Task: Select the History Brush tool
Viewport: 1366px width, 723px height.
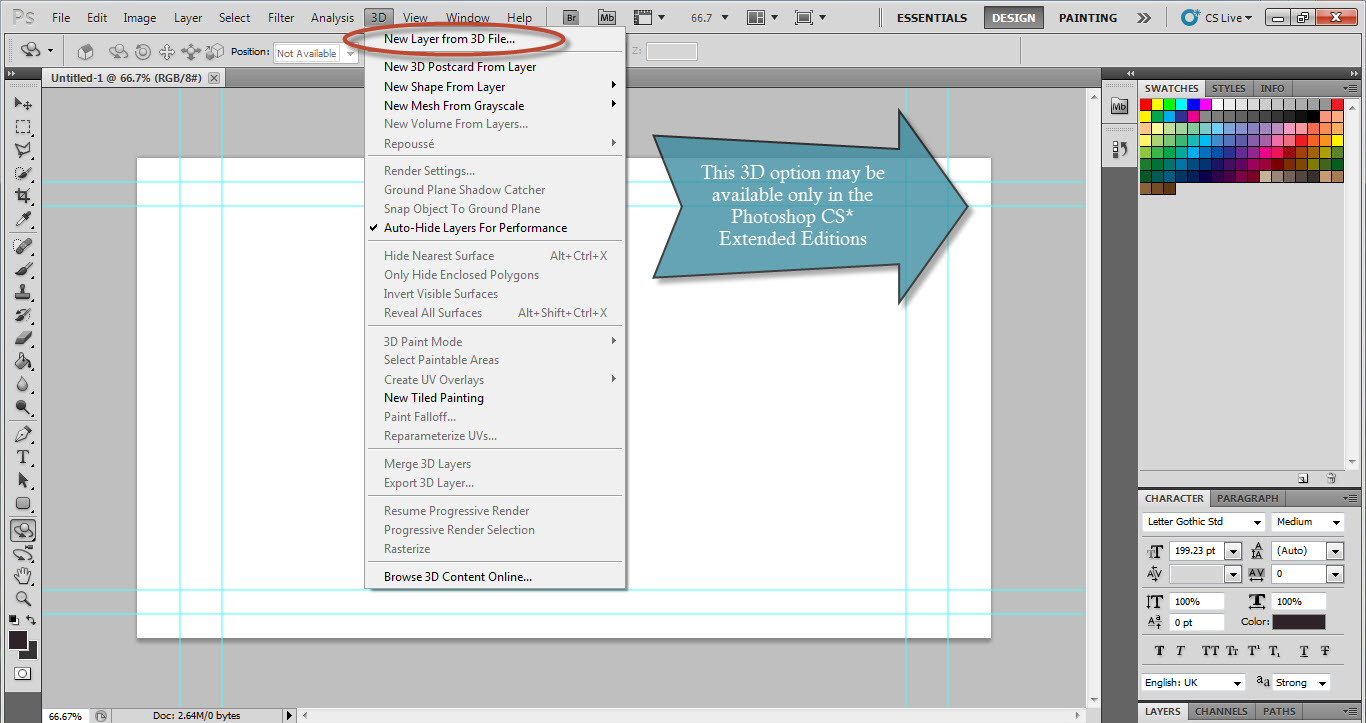Action: coord(22,315)
